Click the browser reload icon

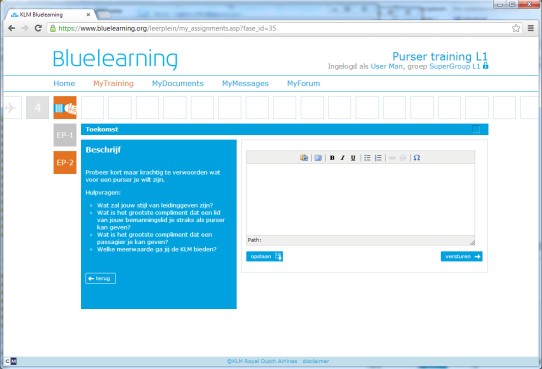[x=38, y=28]
